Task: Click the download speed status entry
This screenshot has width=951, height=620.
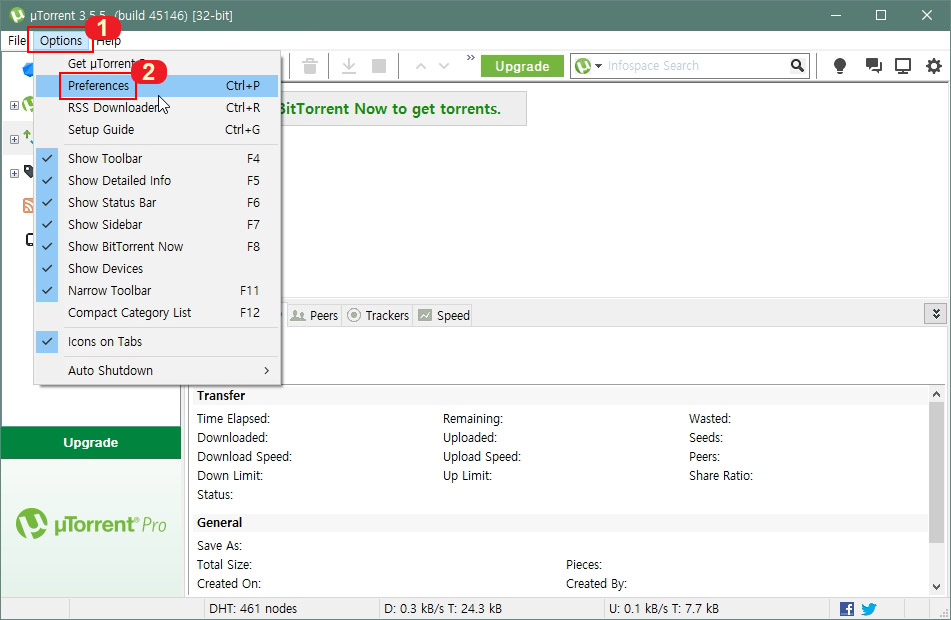Action: coord(443,608)
